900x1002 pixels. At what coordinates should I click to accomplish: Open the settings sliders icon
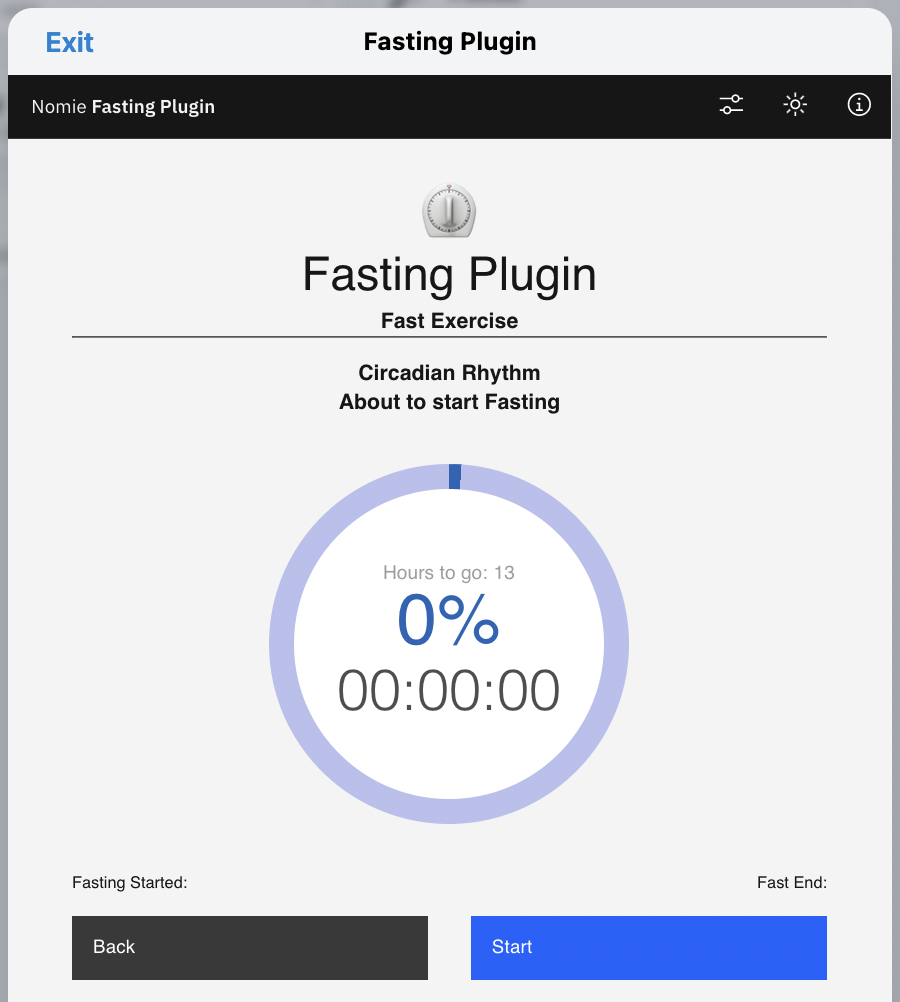tap(731, 105)
